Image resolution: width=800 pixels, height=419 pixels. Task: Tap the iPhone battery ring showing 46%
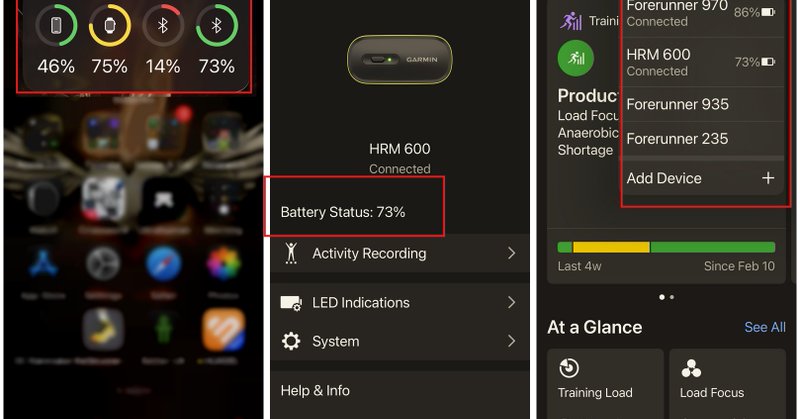point(56,25)
